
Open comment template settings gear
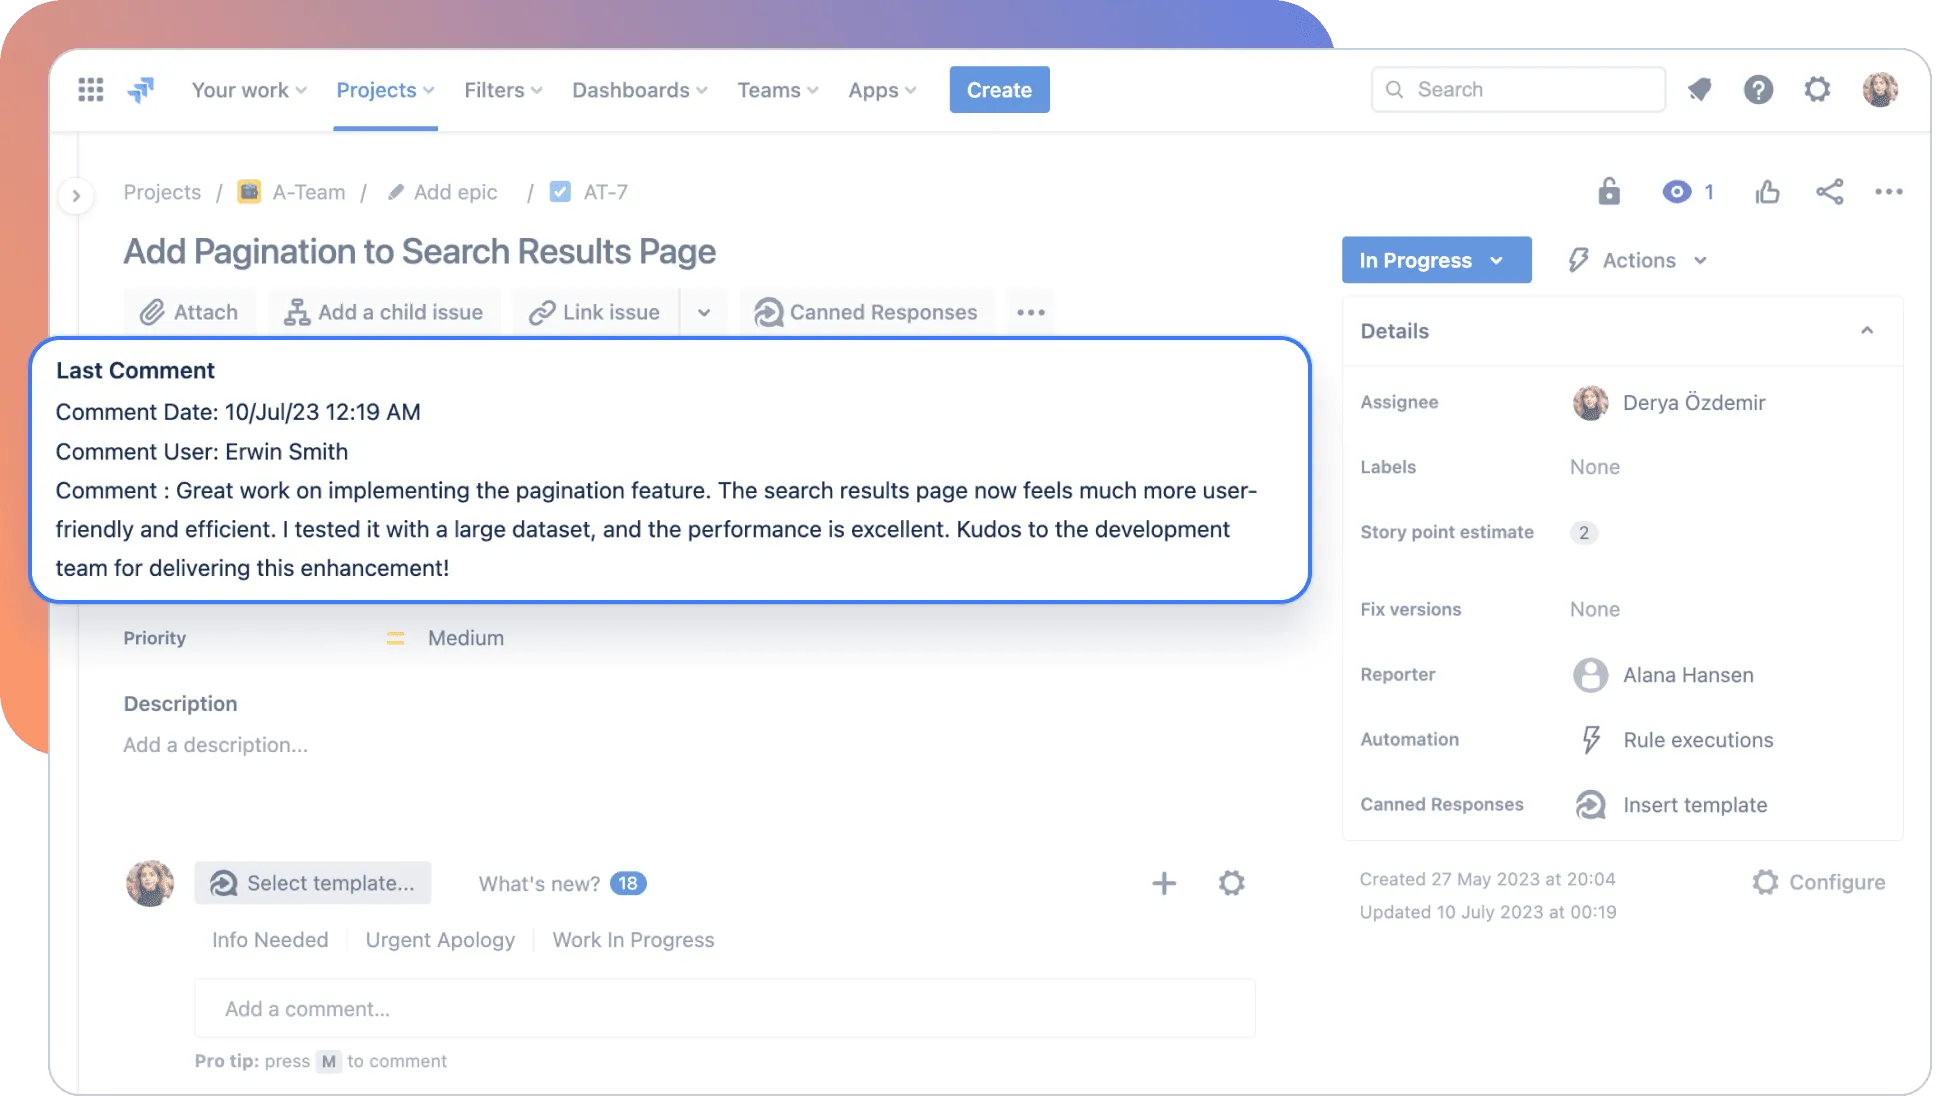coord(1231,883)
